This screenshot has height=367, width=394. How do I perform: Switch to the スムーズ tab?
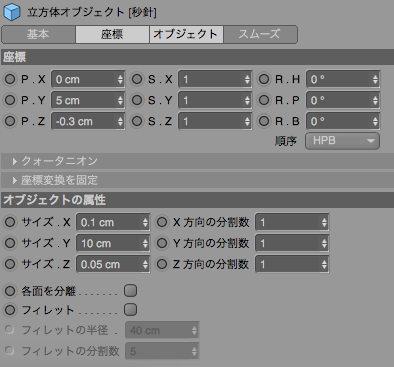[260, 34]
